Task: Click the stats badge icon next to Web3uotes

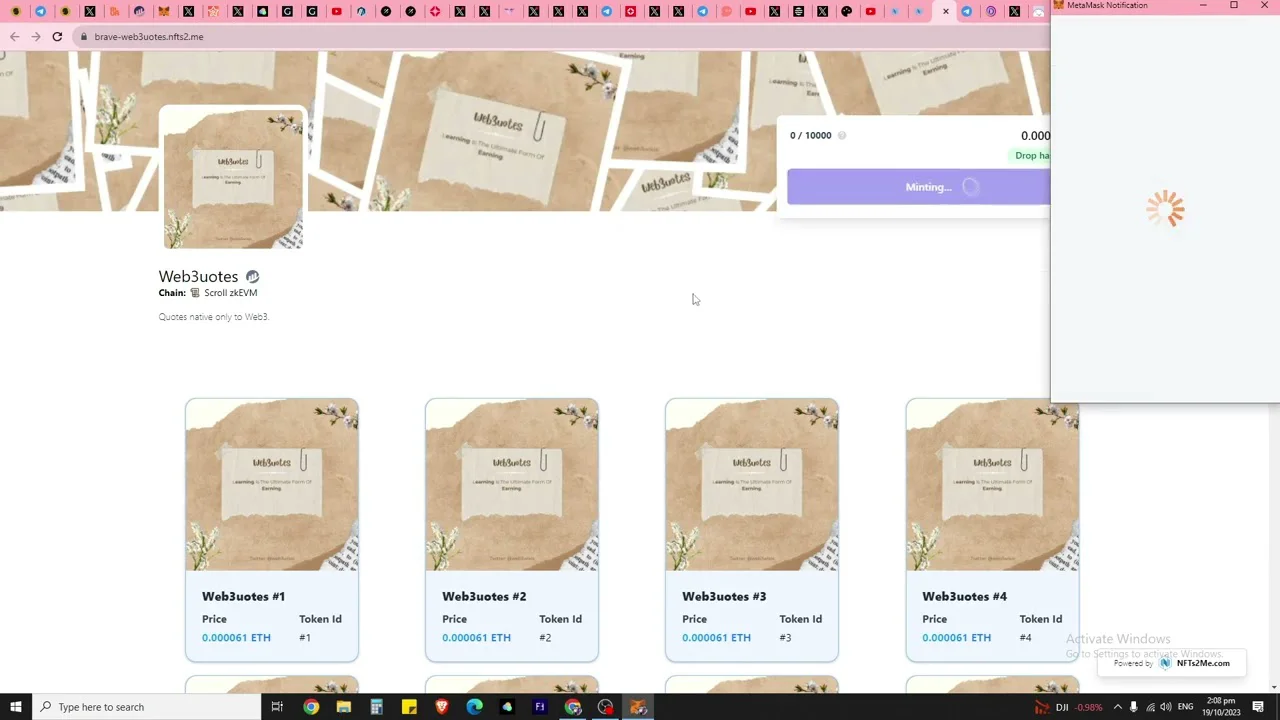Action: pos(253,277)
